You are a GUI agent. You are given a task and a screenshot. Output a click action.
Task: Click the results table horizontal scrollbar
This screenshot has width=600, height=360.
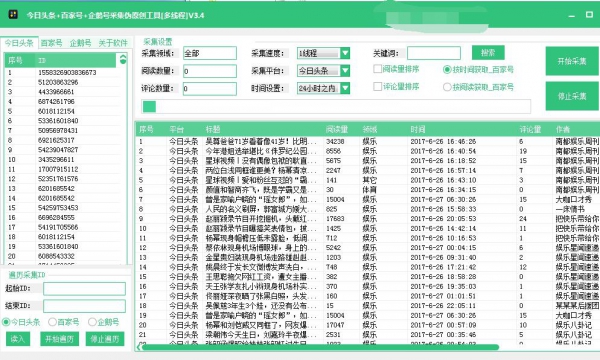tap(320, 347)
